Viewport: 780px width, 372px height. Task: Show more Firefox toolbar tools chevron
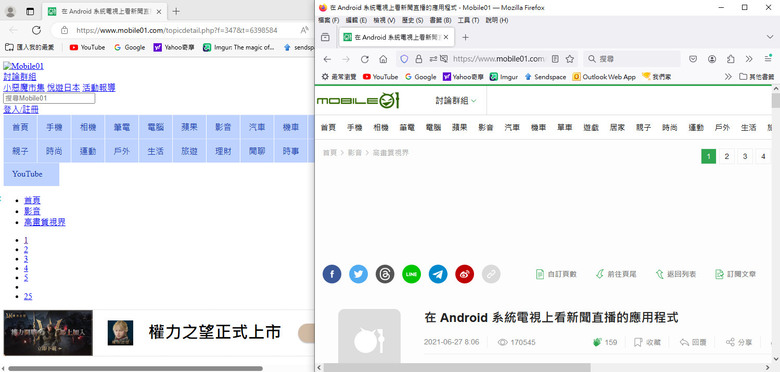click(749, 59)
